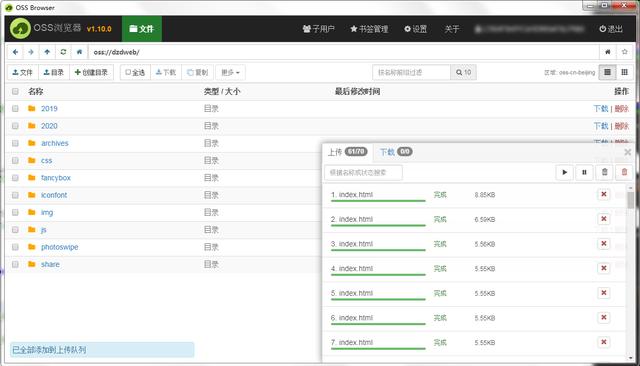Toggle the select-all header checkbox
Viewport: 640px width, 366px height.
pyautogui.click(x=15, y=91)
